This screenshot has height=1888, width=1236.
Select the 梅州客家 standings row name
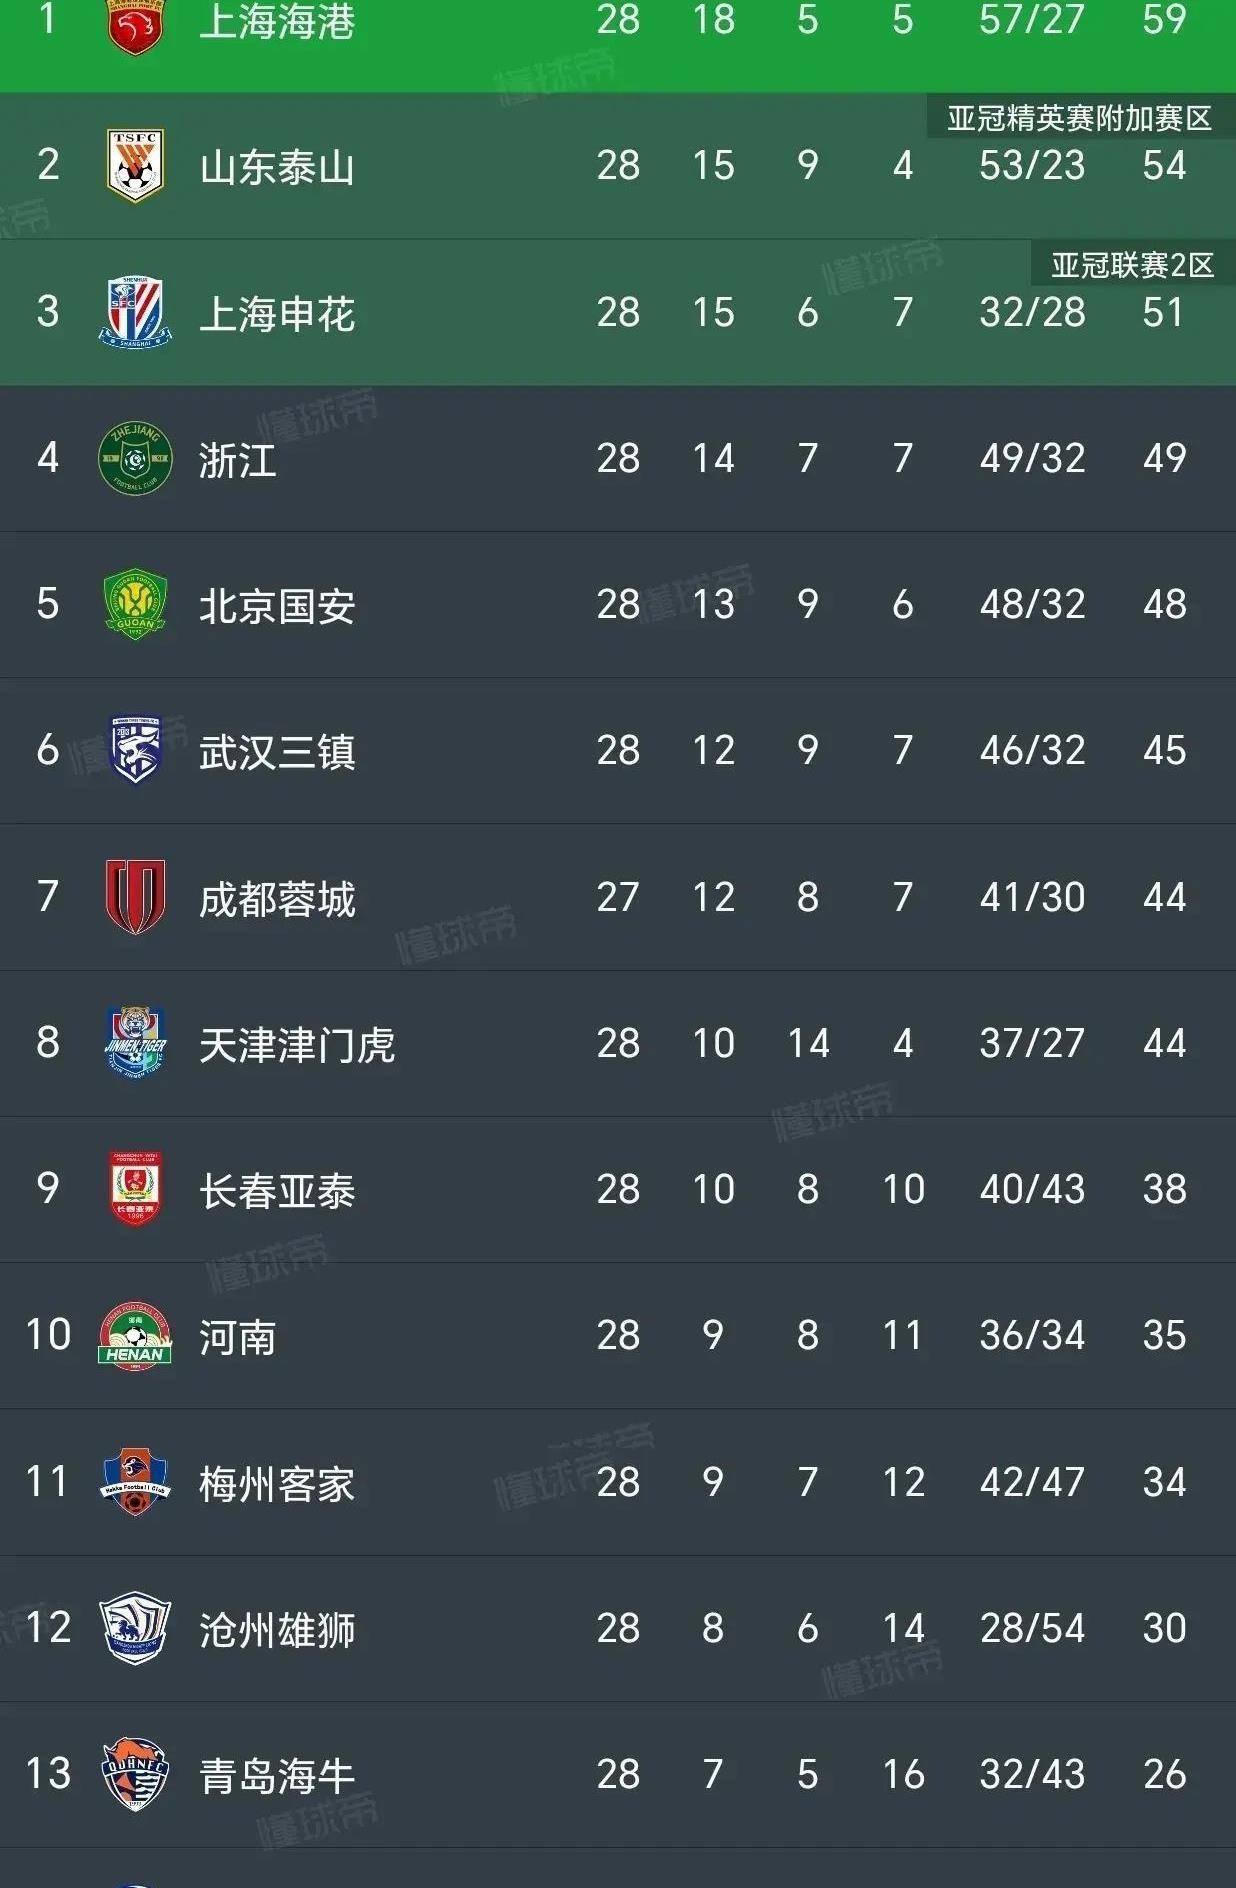pyautogui.click(x=277, y=1484)
